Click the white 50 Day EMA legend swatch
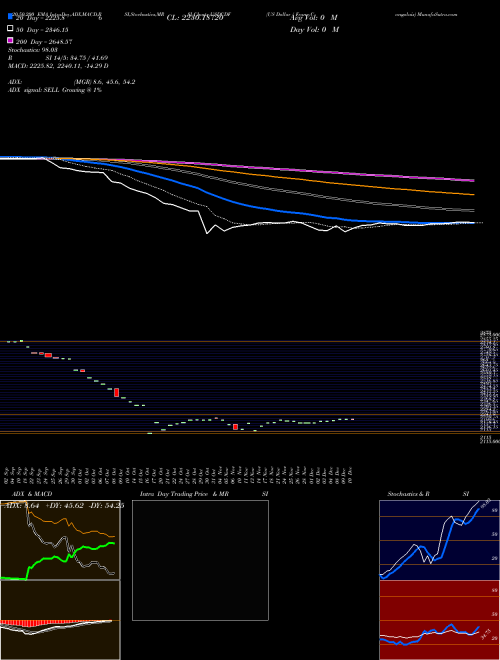Viewport: 500px width, 660px height. point(11,28)
